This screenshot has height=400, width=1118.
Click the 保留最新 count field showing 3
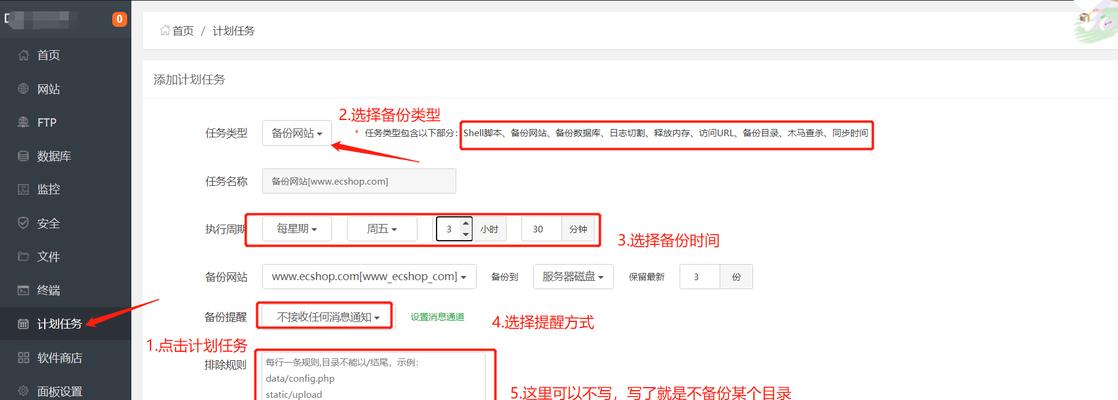point(700,277)
